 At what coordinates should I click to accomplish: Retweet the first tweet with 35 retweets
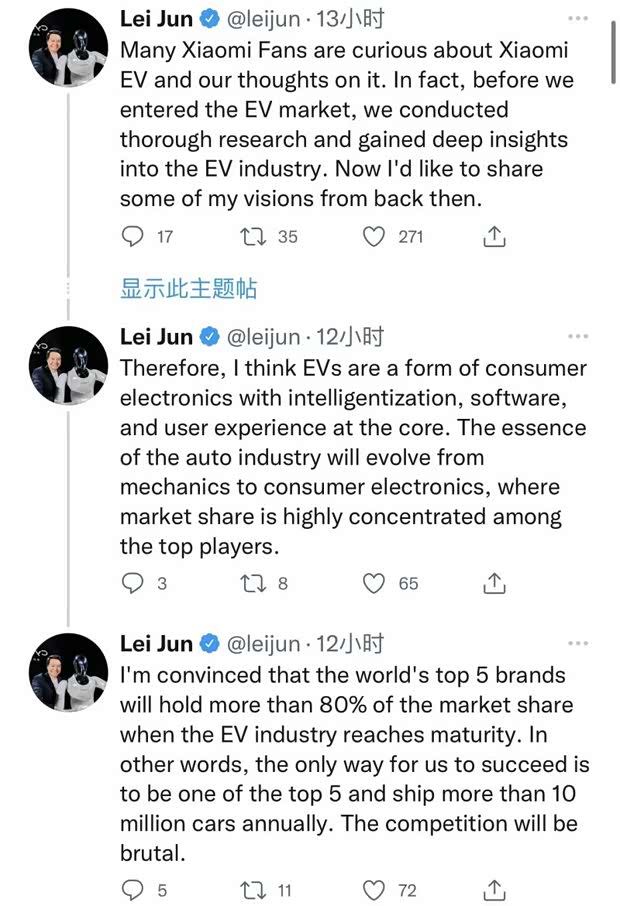click(255, 237)
